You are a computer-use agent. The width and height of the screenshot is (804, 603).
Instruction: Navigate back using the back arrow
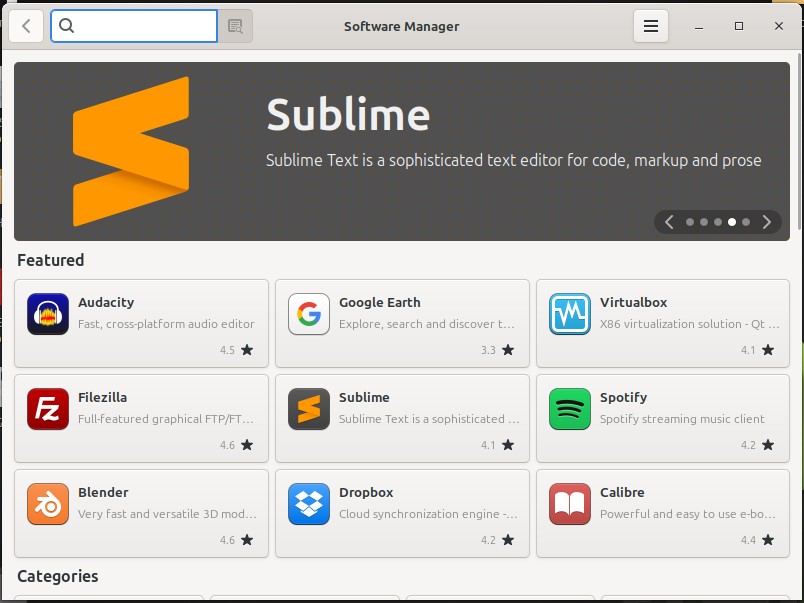[26, 26]
